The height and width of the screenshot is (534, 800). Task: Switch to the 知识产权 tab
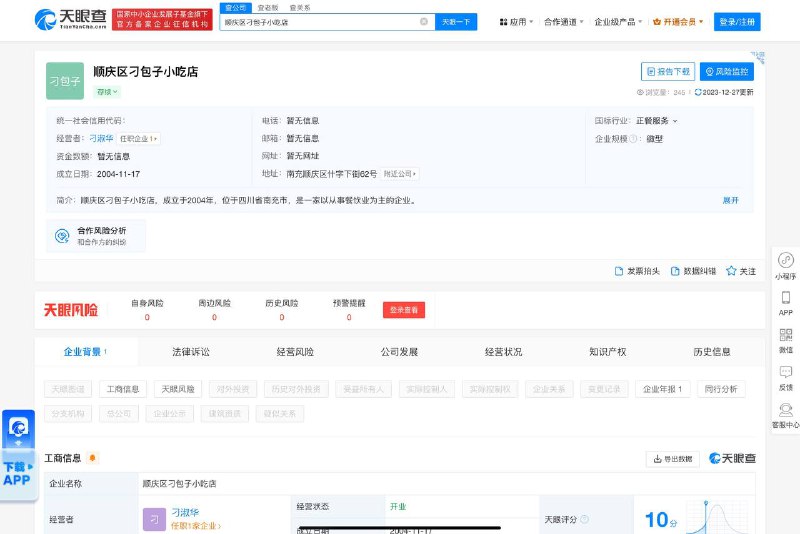[607, 351]
